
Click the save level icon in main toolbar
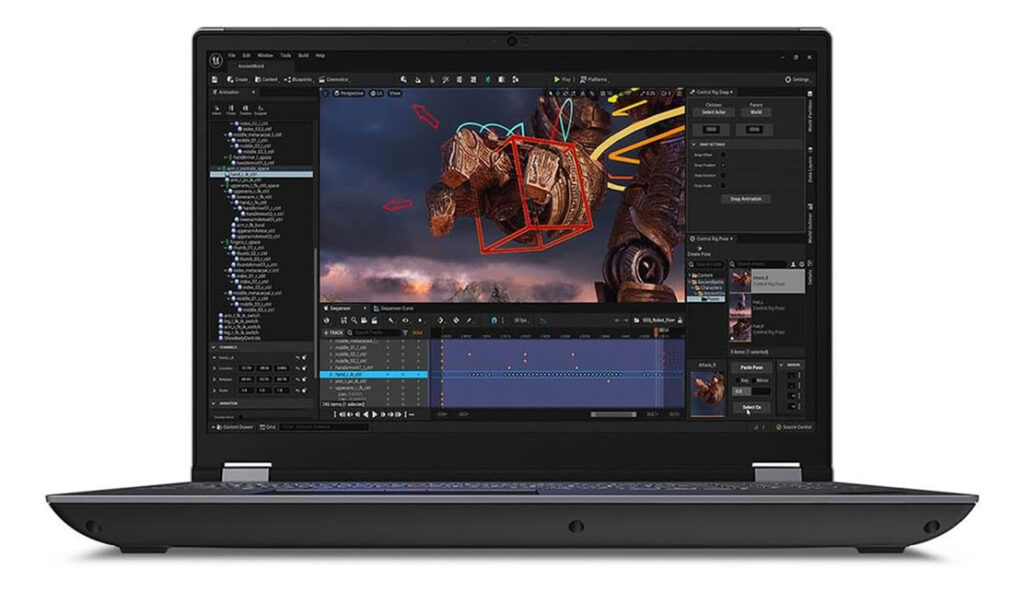coord(215,80)
